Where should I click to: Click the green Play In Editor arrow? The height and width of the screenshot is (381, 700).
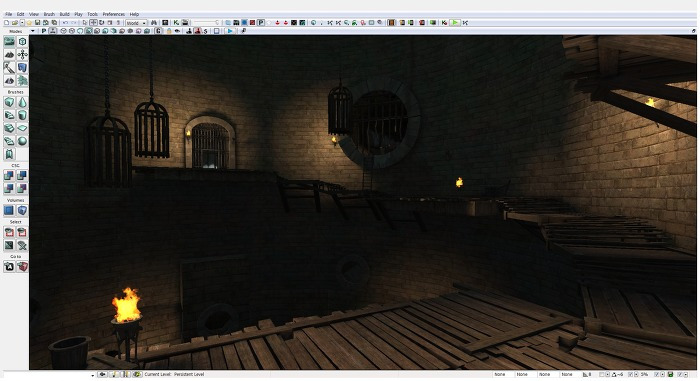coord(454,23)
